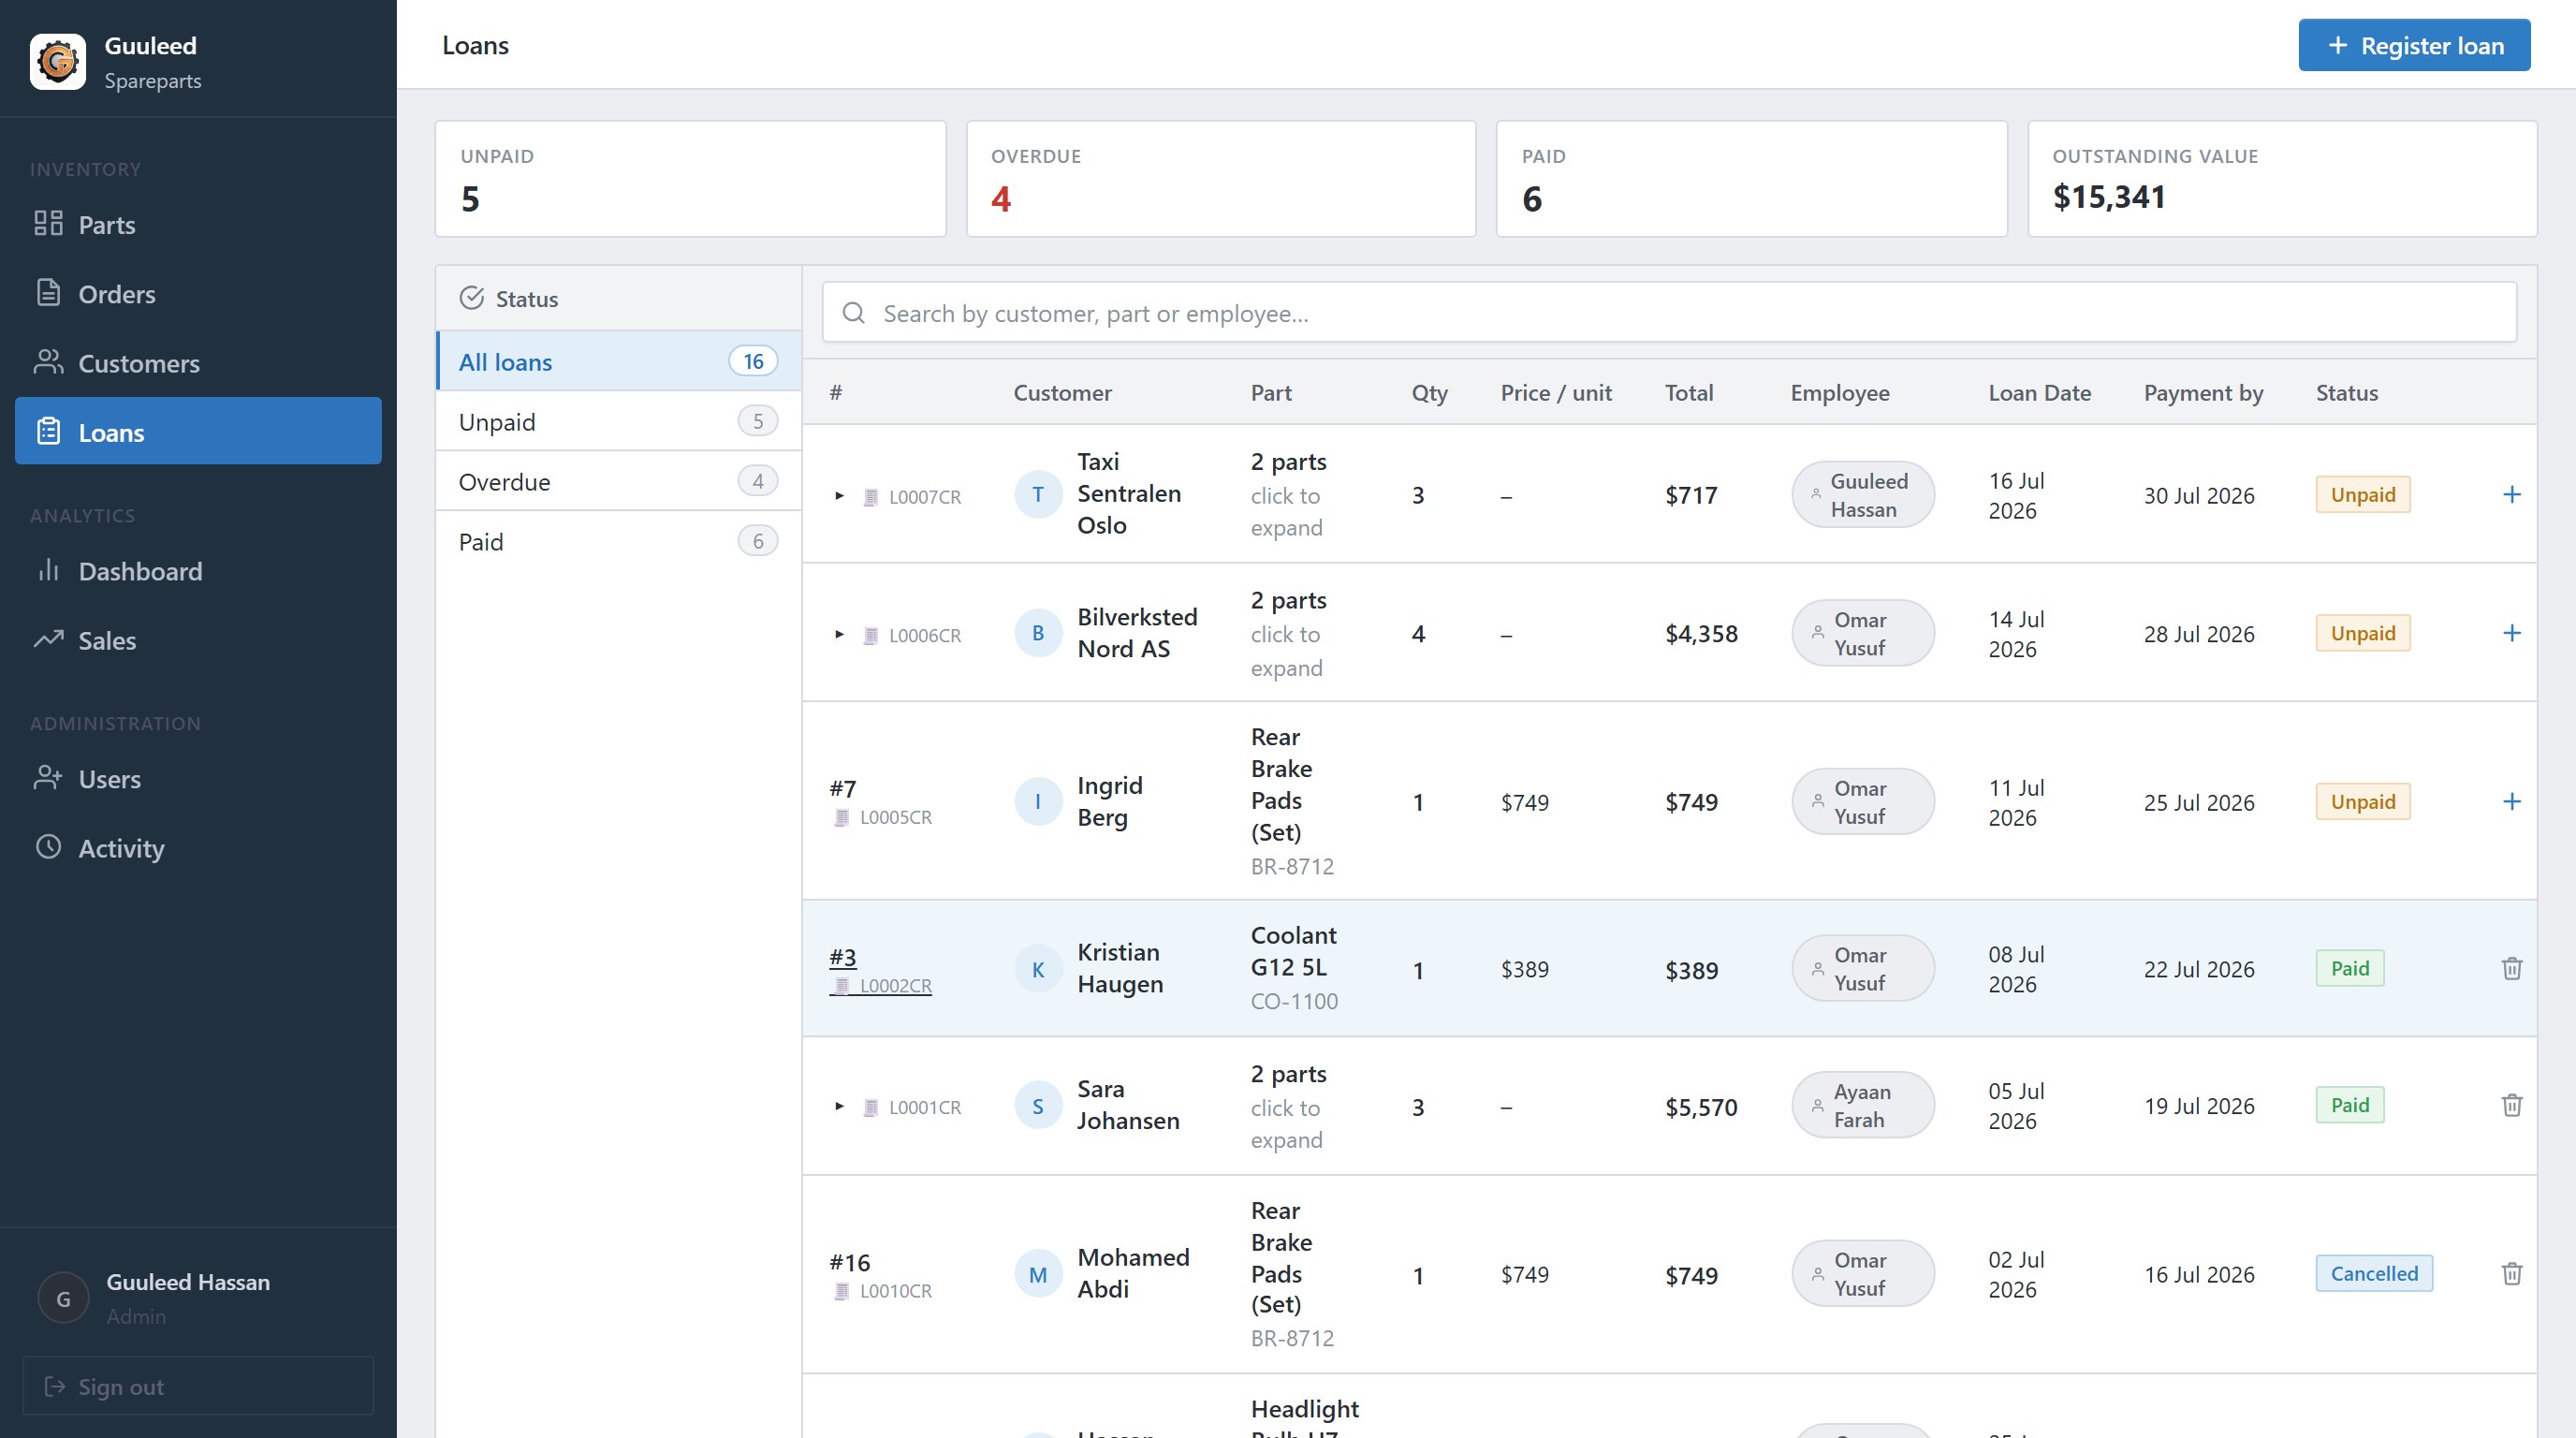Click the Payment by column header
2576x1438 pixels.
click(2203, 393)
